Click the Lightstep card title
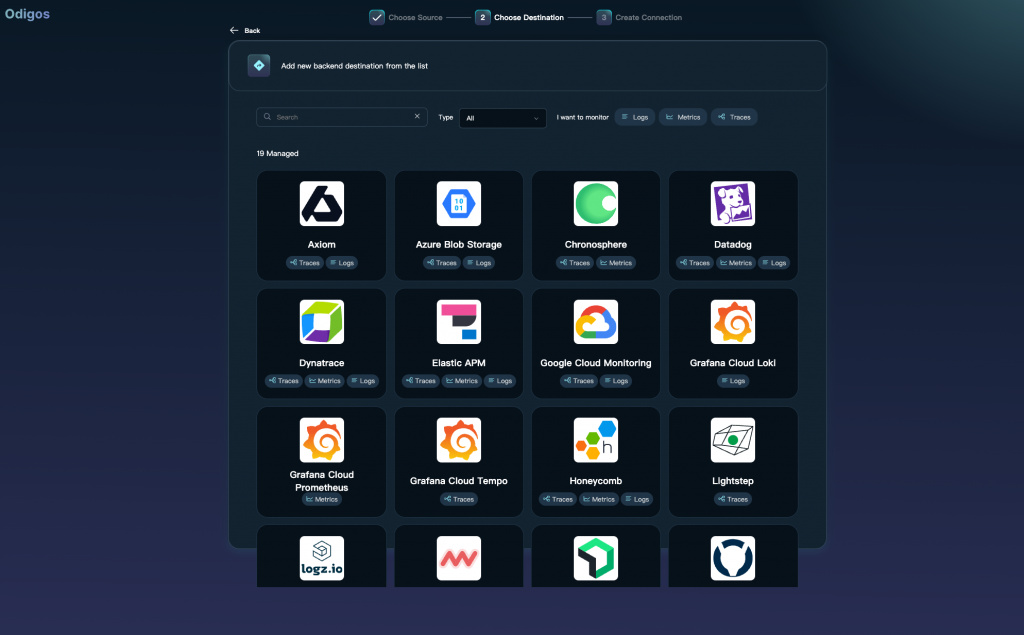Viewport: 1024px width, 635px height. click(x=733, y=481)
